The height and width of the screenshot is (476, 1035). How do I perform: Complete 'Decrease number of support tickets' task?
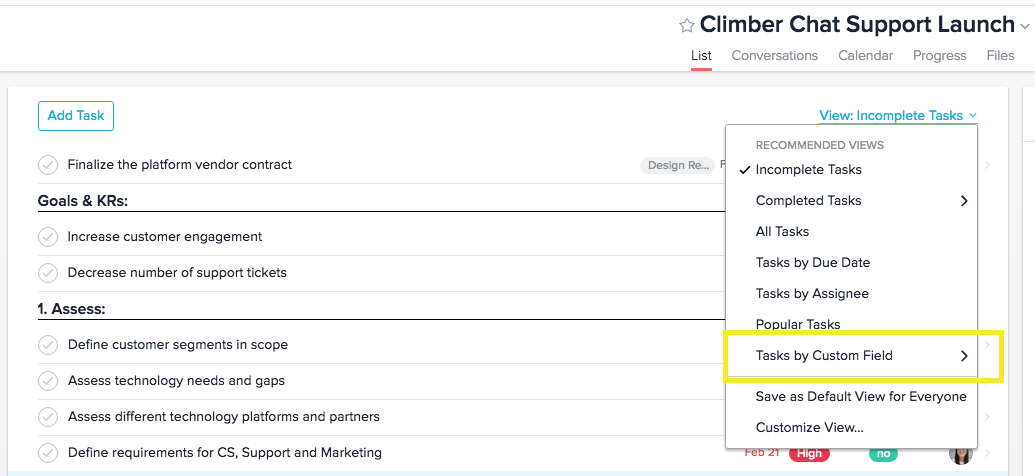pos(48,273)
